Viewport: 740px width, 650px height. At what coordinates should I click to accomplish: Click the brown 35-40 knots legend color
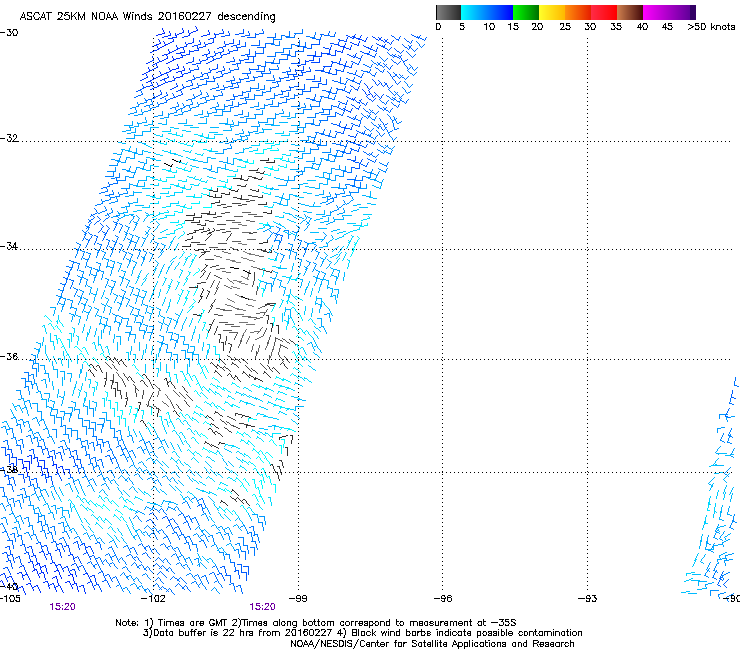630,12
